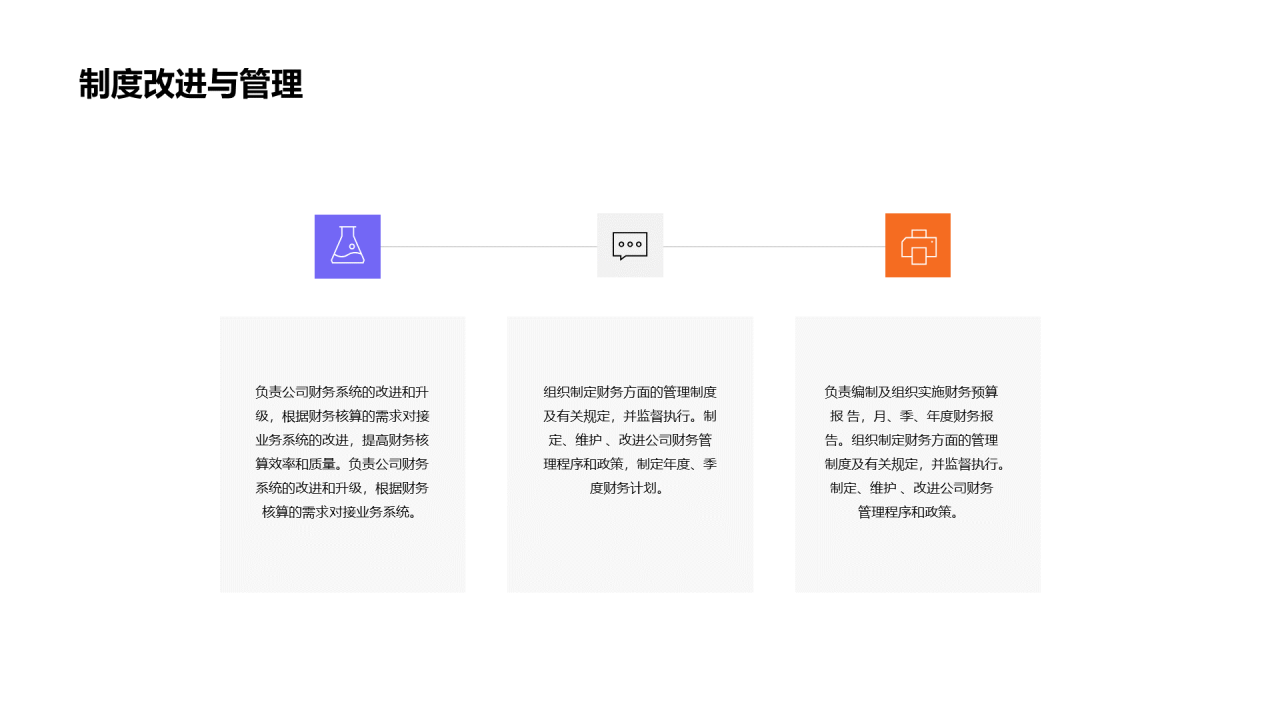Click the orange printer icon
Viewport: 1280px width, 720px height.
pyautogui.click(x=918, y=245)
